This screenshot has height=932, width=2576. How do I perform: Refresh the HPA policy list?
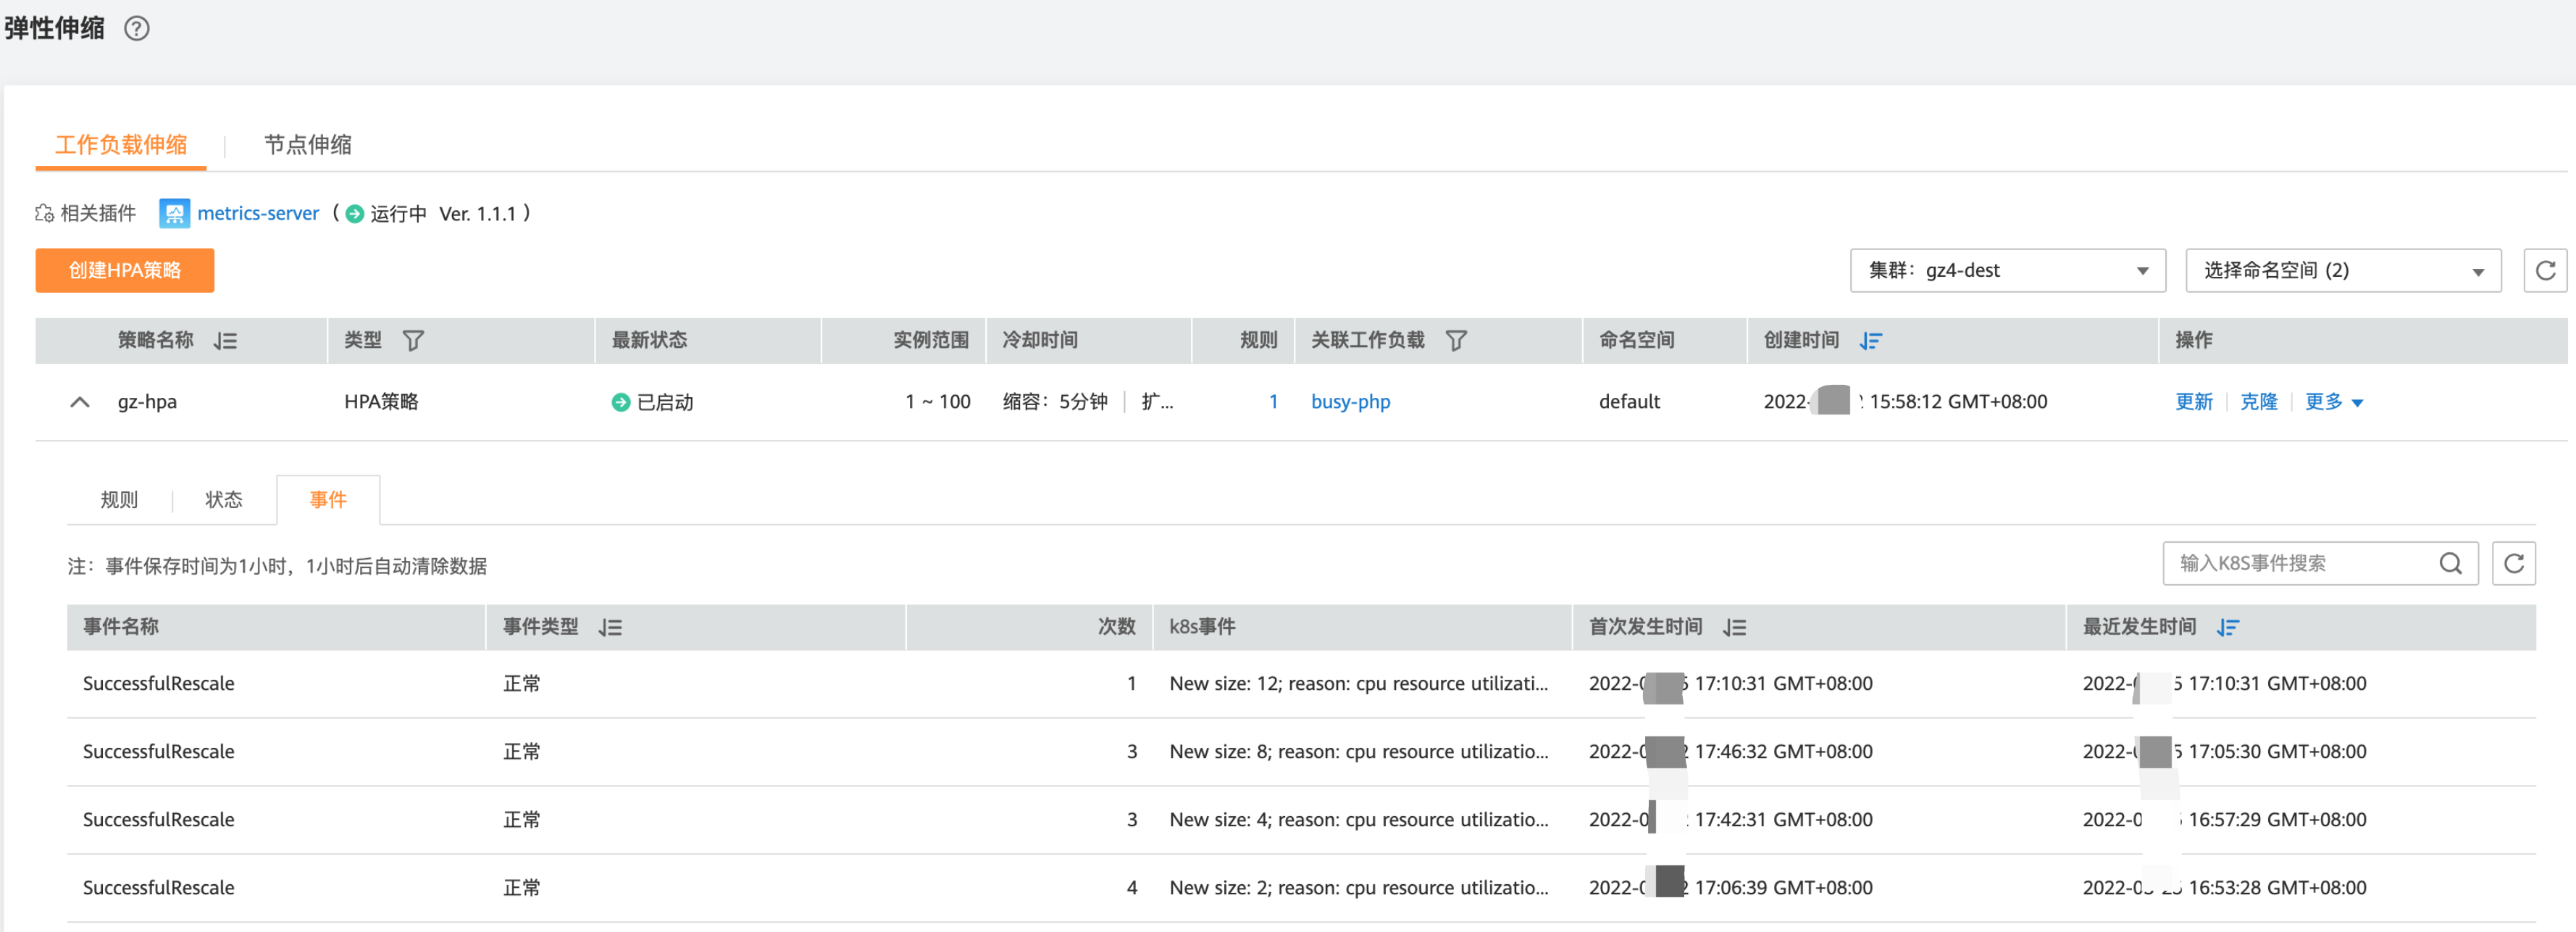2545,271
